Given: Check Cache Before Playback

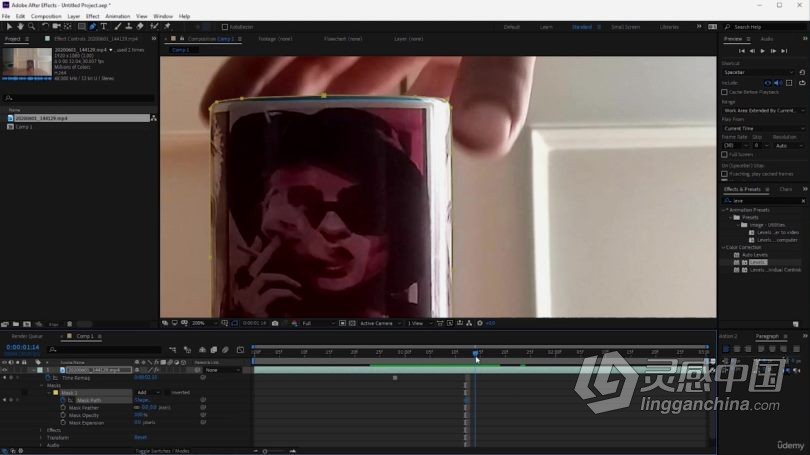Looking at the screenshot, I should tap(725, 92).
